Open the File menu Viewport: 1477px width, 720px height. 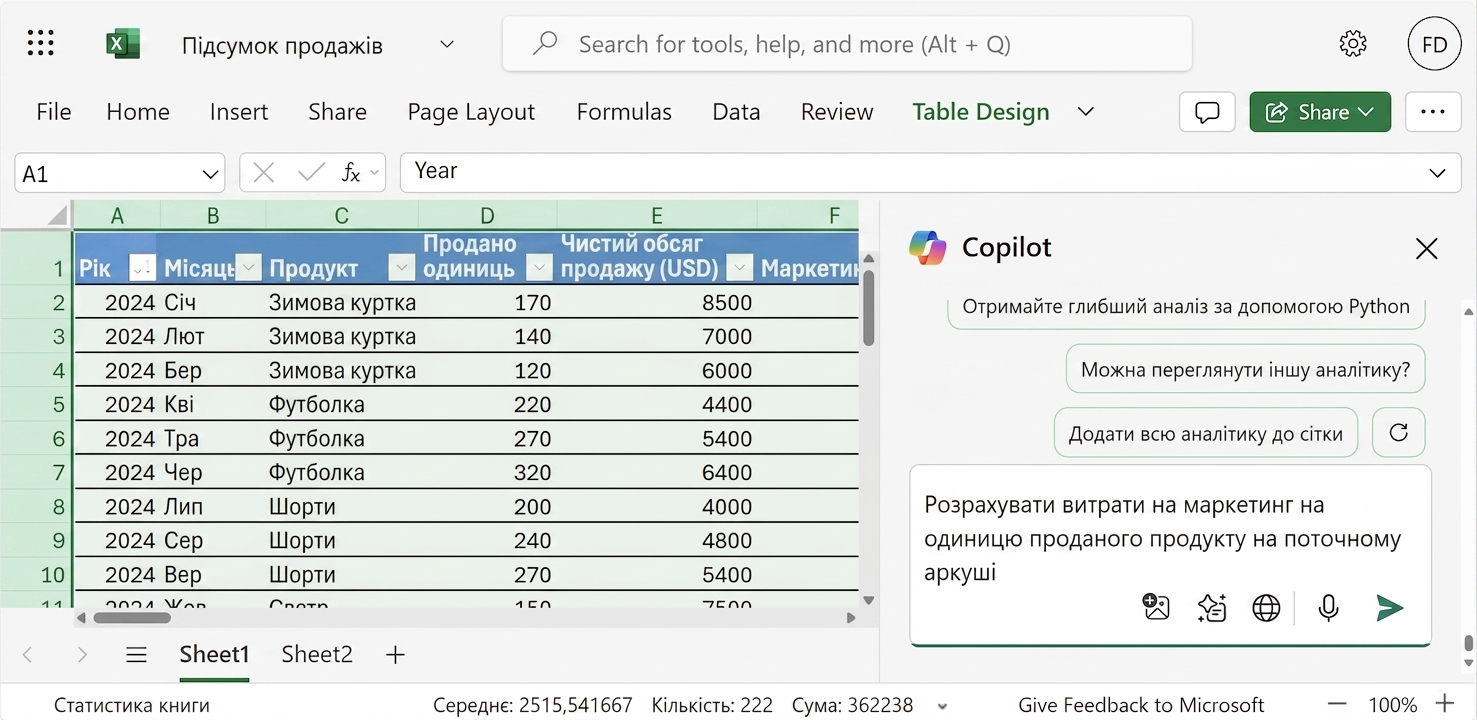tap(54, 111)
